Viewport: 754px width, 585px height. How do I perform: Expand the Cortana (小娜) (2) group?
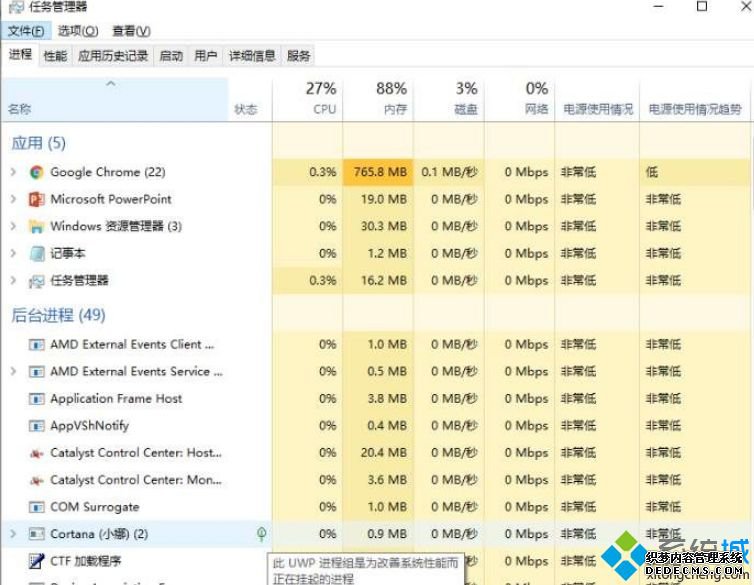click(13, 534)
